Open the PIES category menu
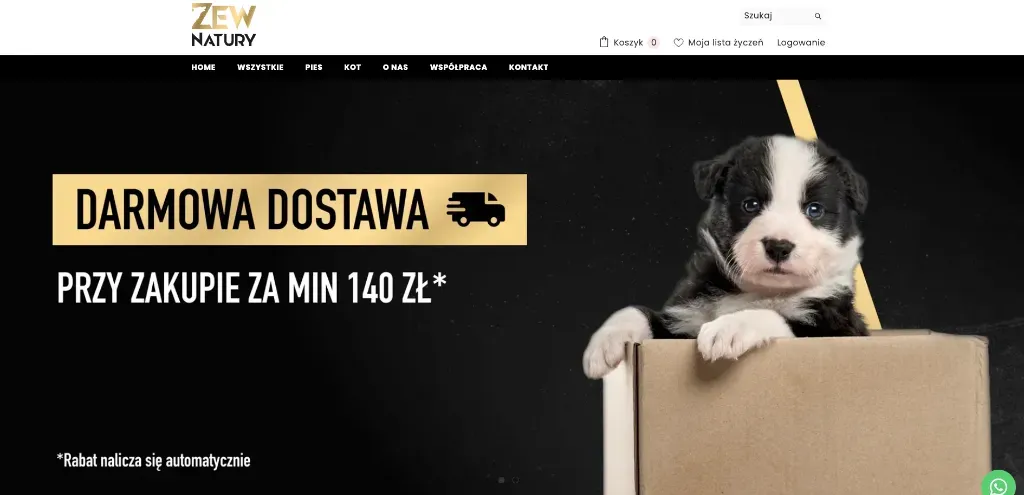Viewport: 1024px width, 495px height. pyautogui.click(x=313, y=67)
